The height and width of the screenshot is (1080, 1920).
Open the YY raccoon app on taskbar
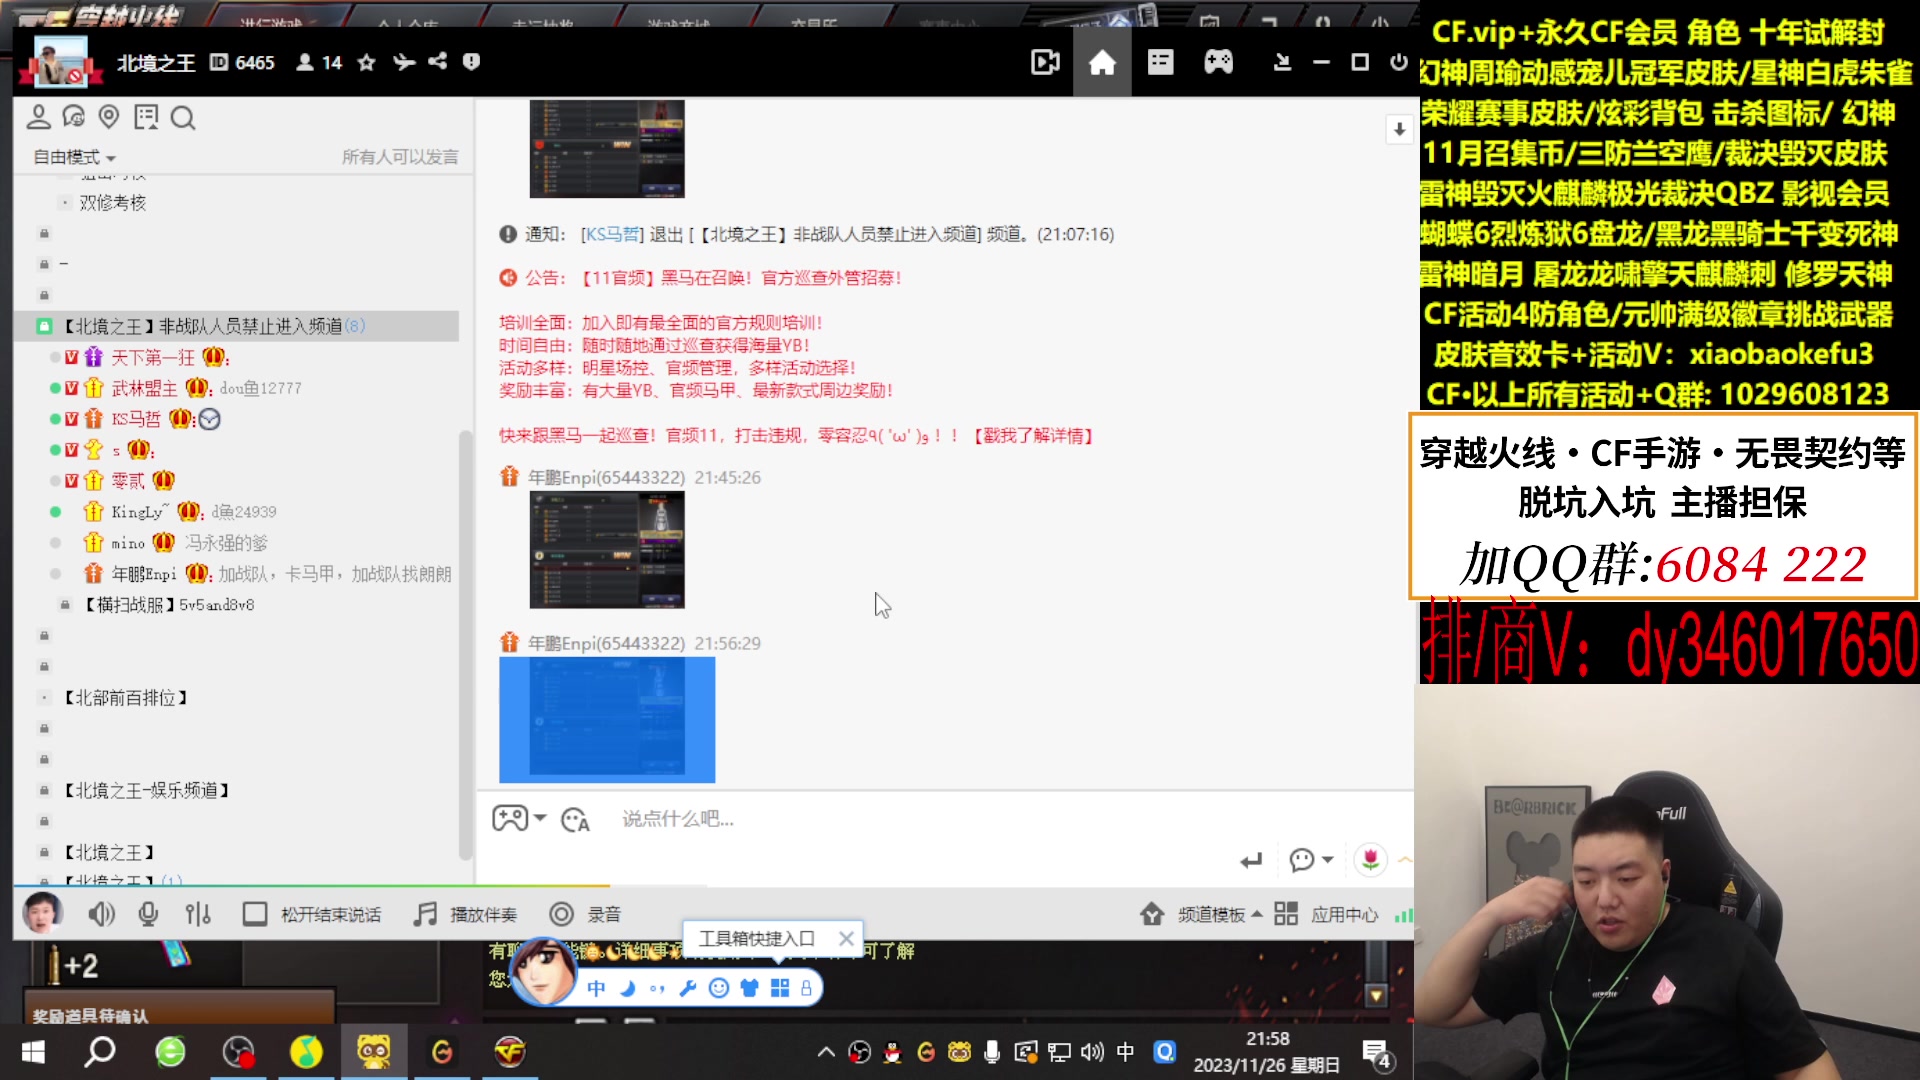pos(374,1052)
